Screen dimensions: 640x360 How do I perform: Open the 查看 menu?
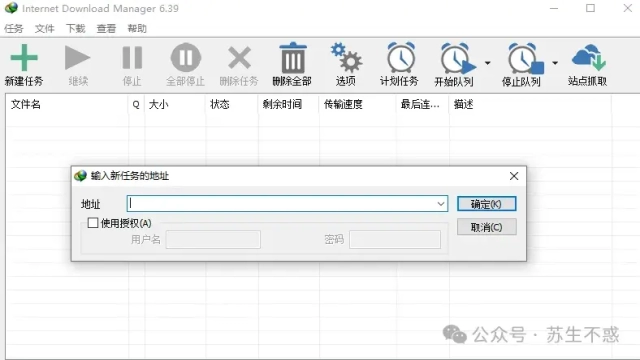(x=106, y=29)
